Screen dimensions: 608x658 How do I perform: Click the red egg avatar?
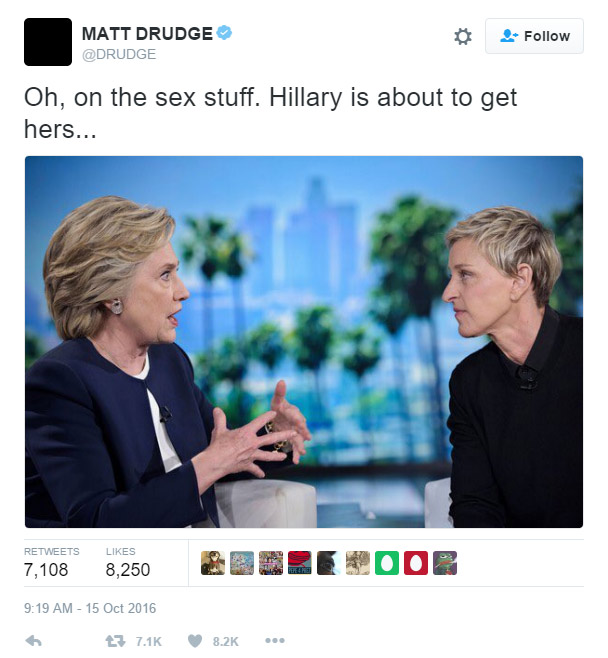click(x=416, y=563)
